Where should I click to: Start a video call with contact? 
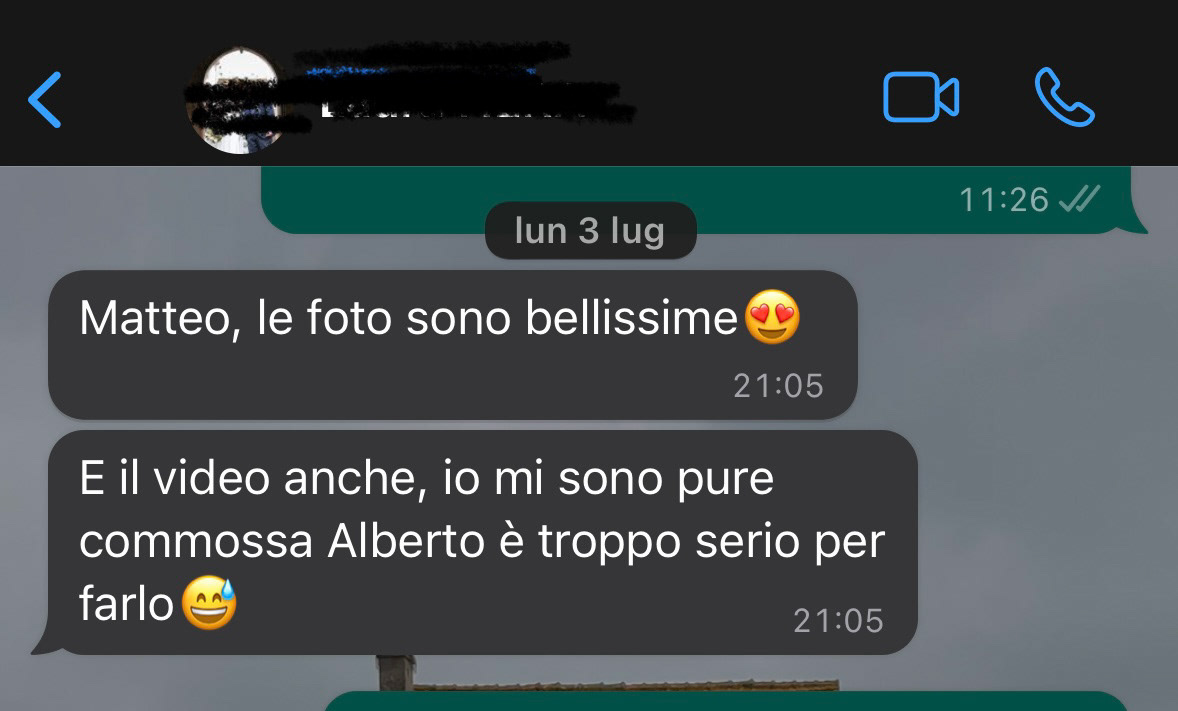click(921, 97)
